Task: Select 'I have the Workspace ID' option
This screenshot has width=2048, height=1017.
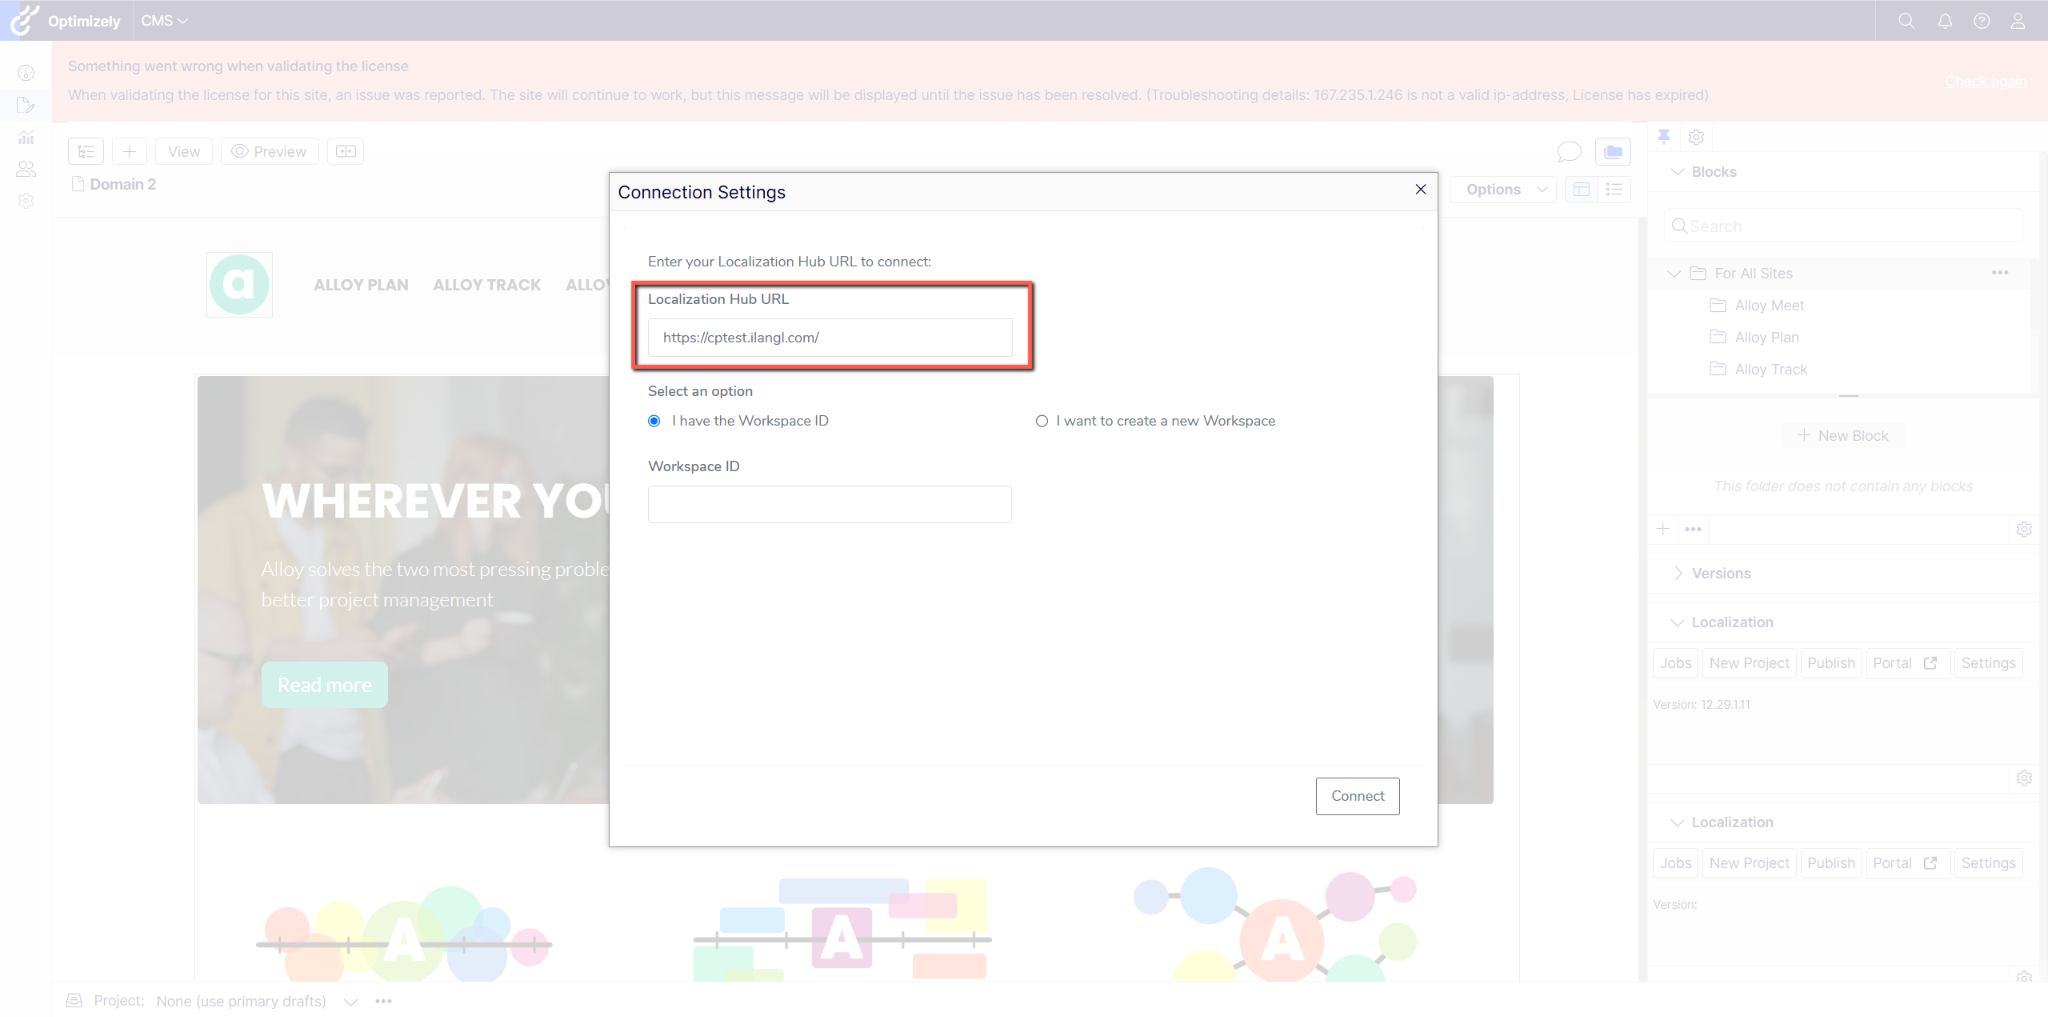Action: pos(654,421)
